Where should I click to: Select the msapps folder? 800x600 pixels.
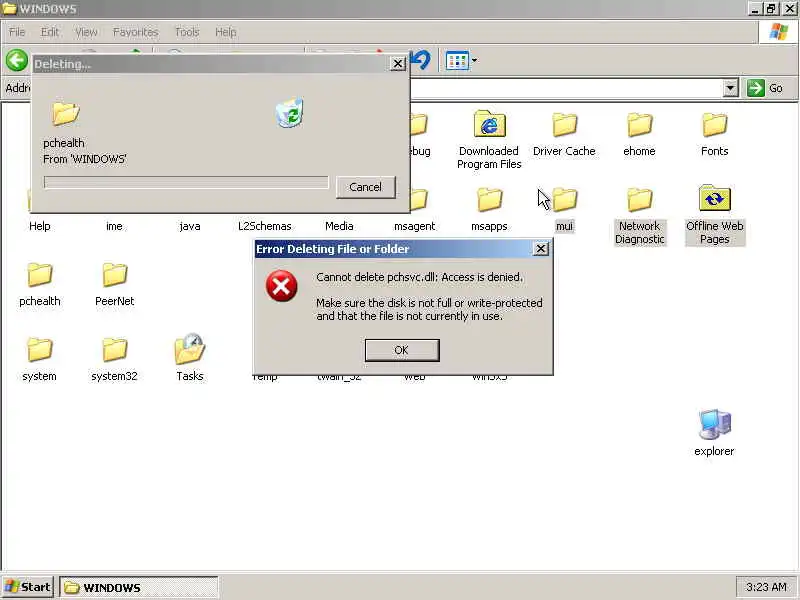[489, 209]
